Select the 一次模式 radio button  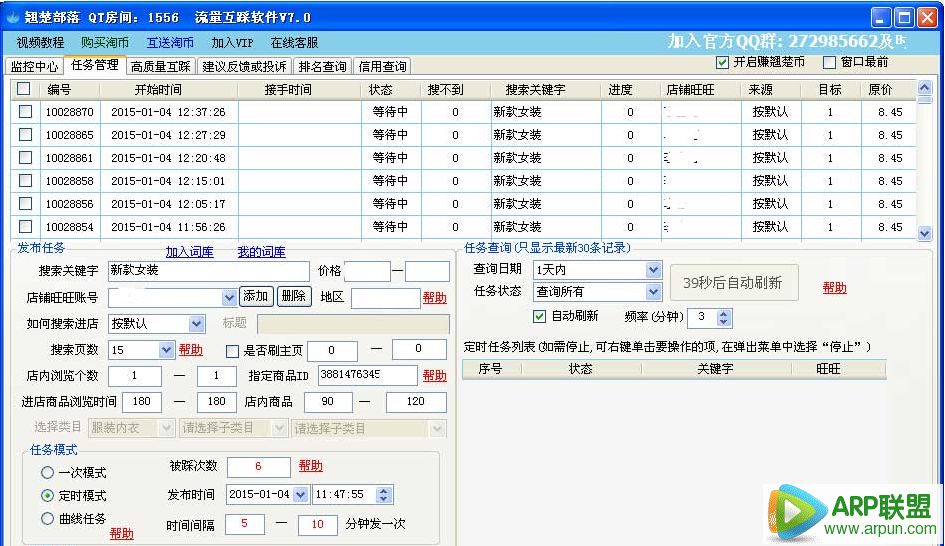[47, 473]
